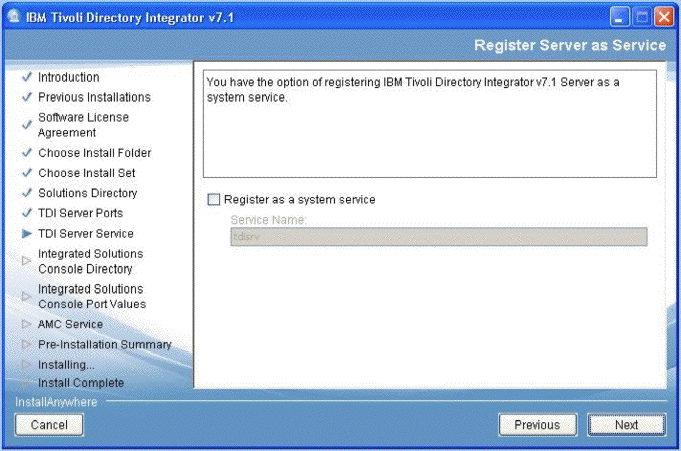This screenshot has width=681, height=451.
Task: Click the pending arrow beside Console Port Values
Action: [26, 296]
